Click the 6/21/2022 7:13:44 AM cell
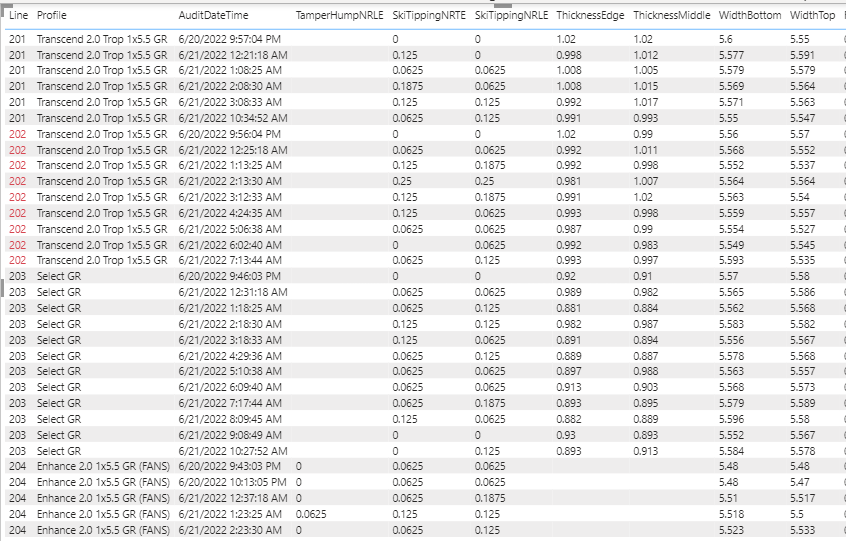 tap(230, 260)
